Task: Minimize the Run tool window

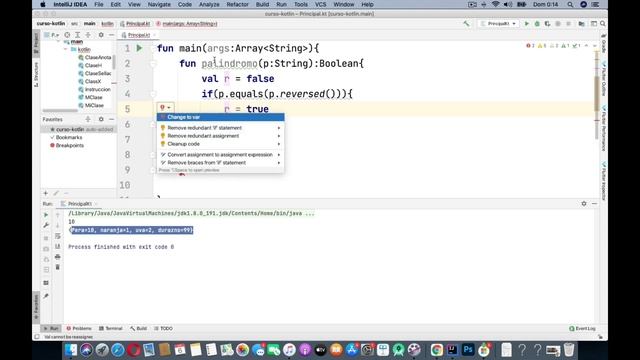Action: click(594, 203)
